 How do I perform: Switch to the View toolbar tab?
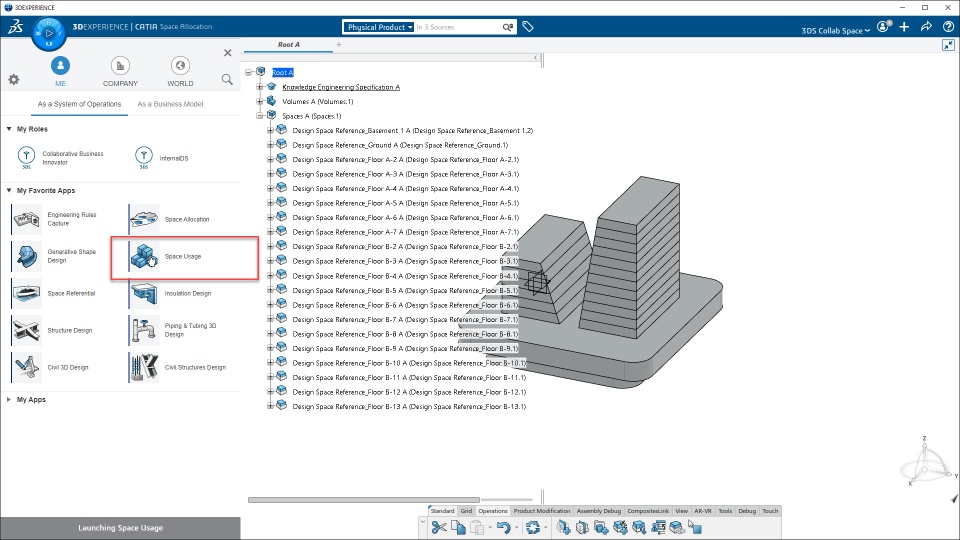[681, 511]
